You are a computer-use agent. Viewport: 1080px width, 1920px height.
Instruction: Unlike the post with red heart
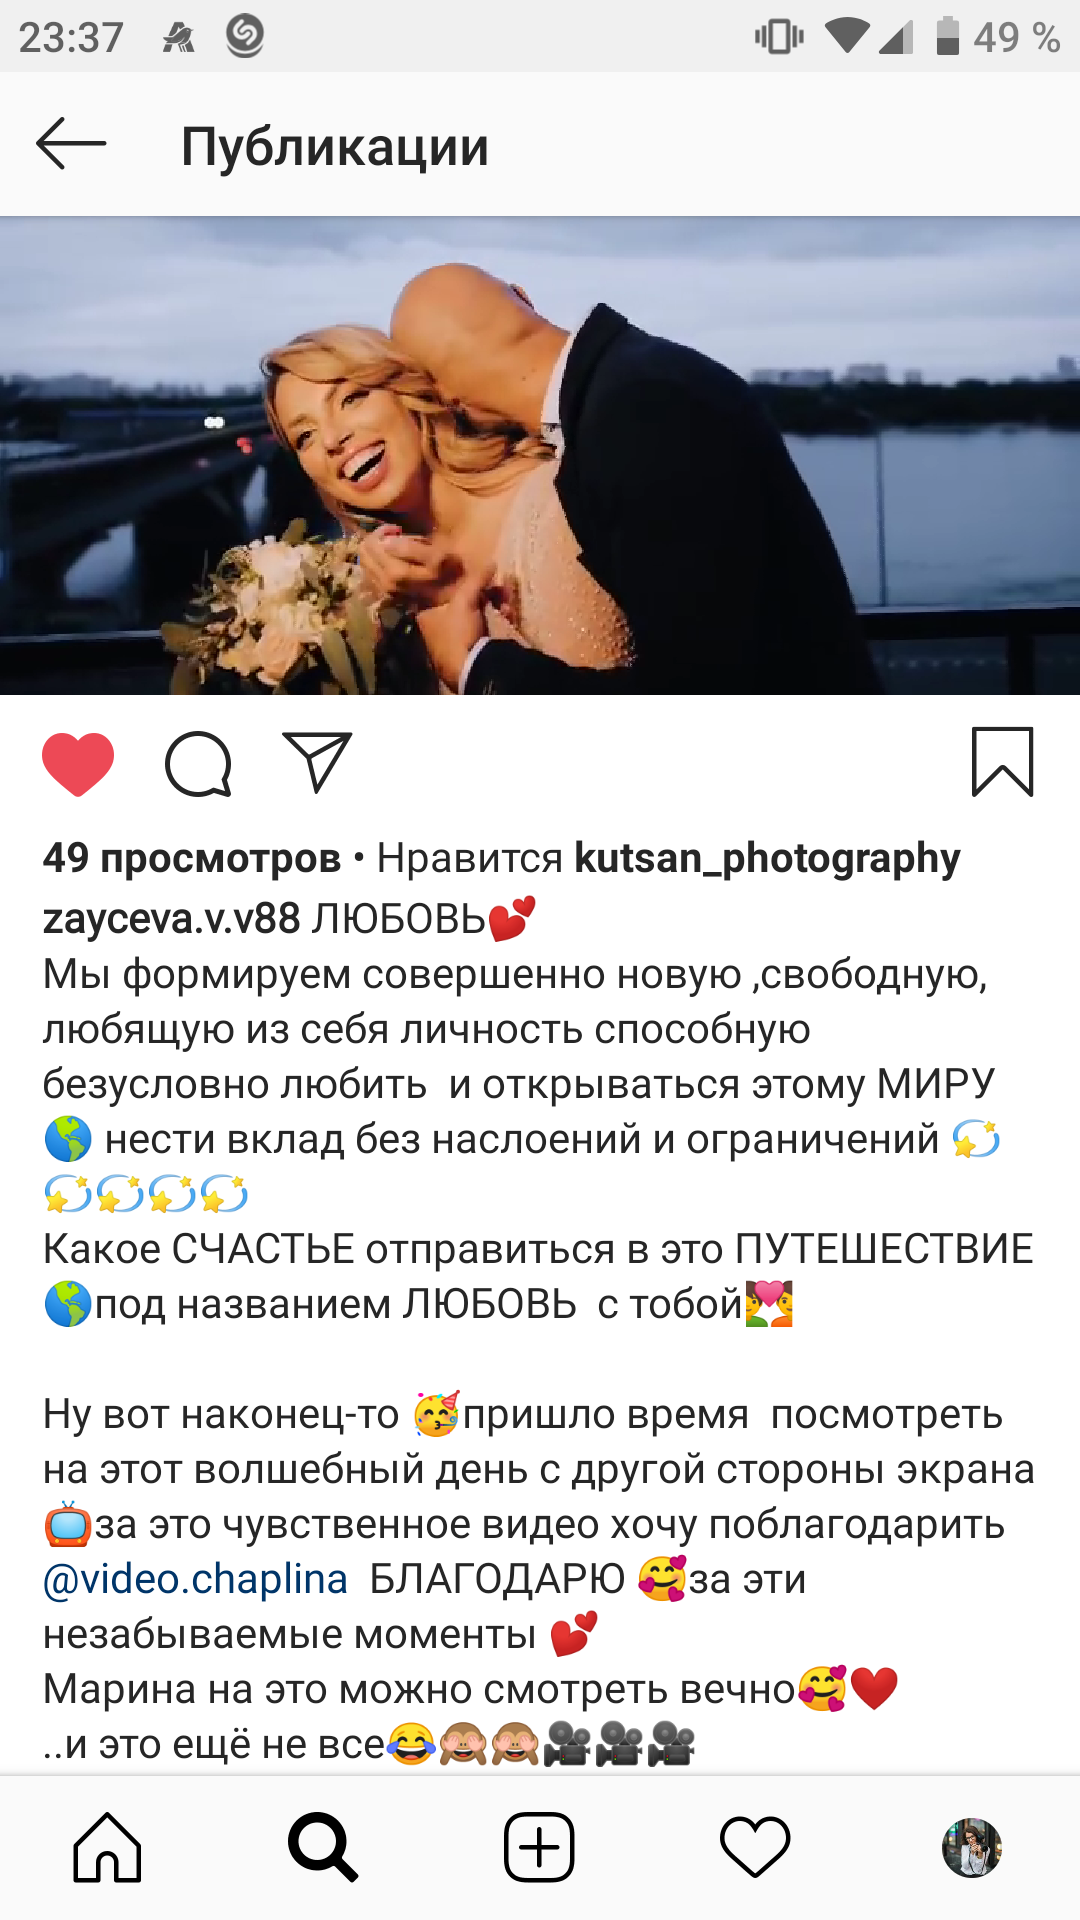coord(78,764)
